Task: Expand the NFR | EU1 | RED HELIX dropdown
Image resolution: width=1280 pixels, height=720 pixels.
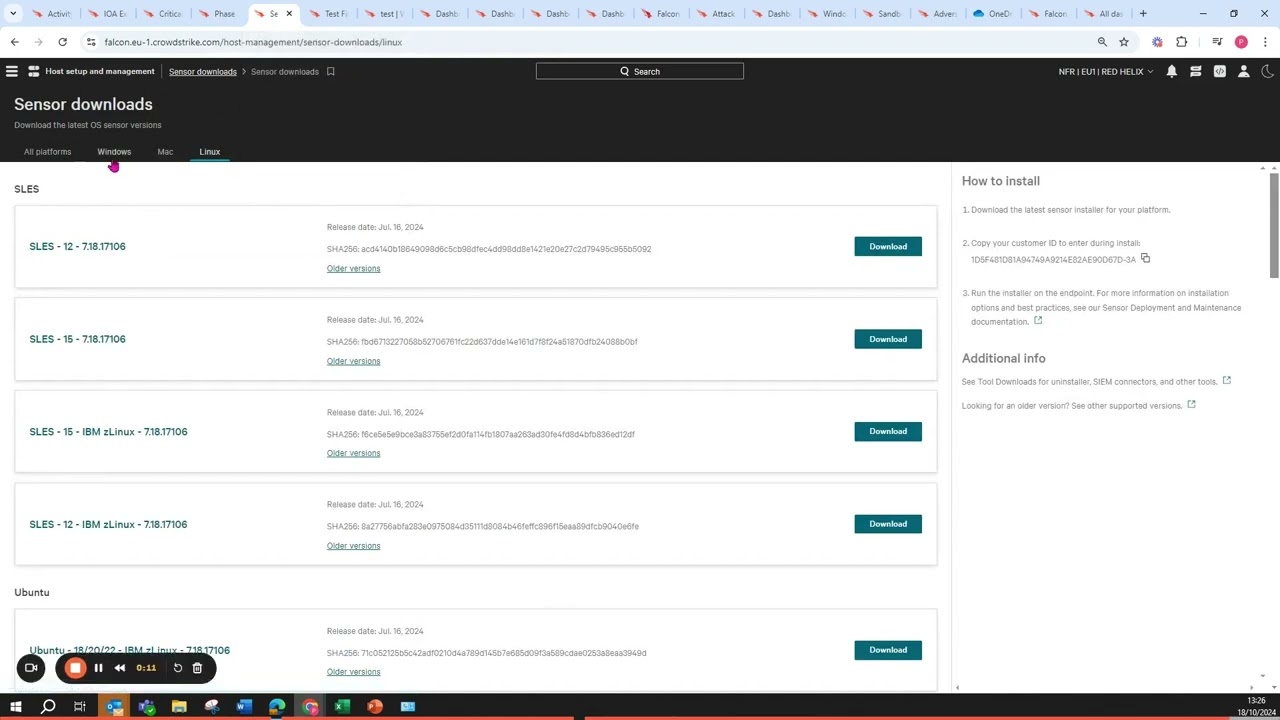Action: [1106, 72]
